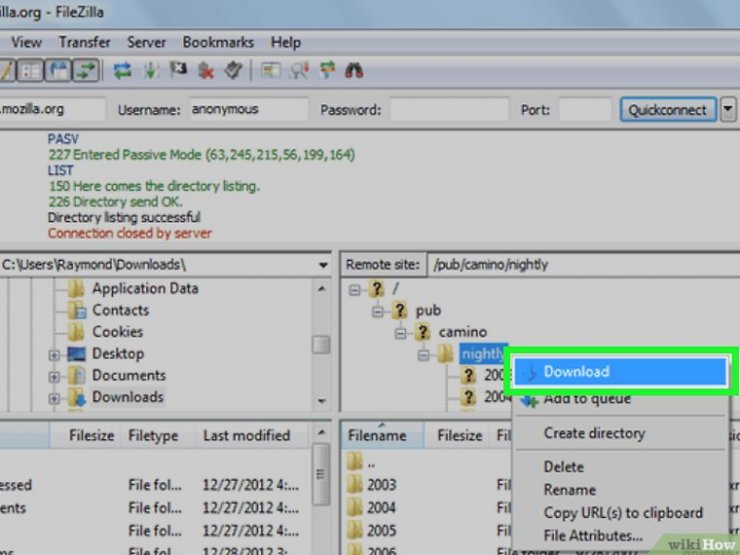Select Cookies folder in local tree

(118, 332)
